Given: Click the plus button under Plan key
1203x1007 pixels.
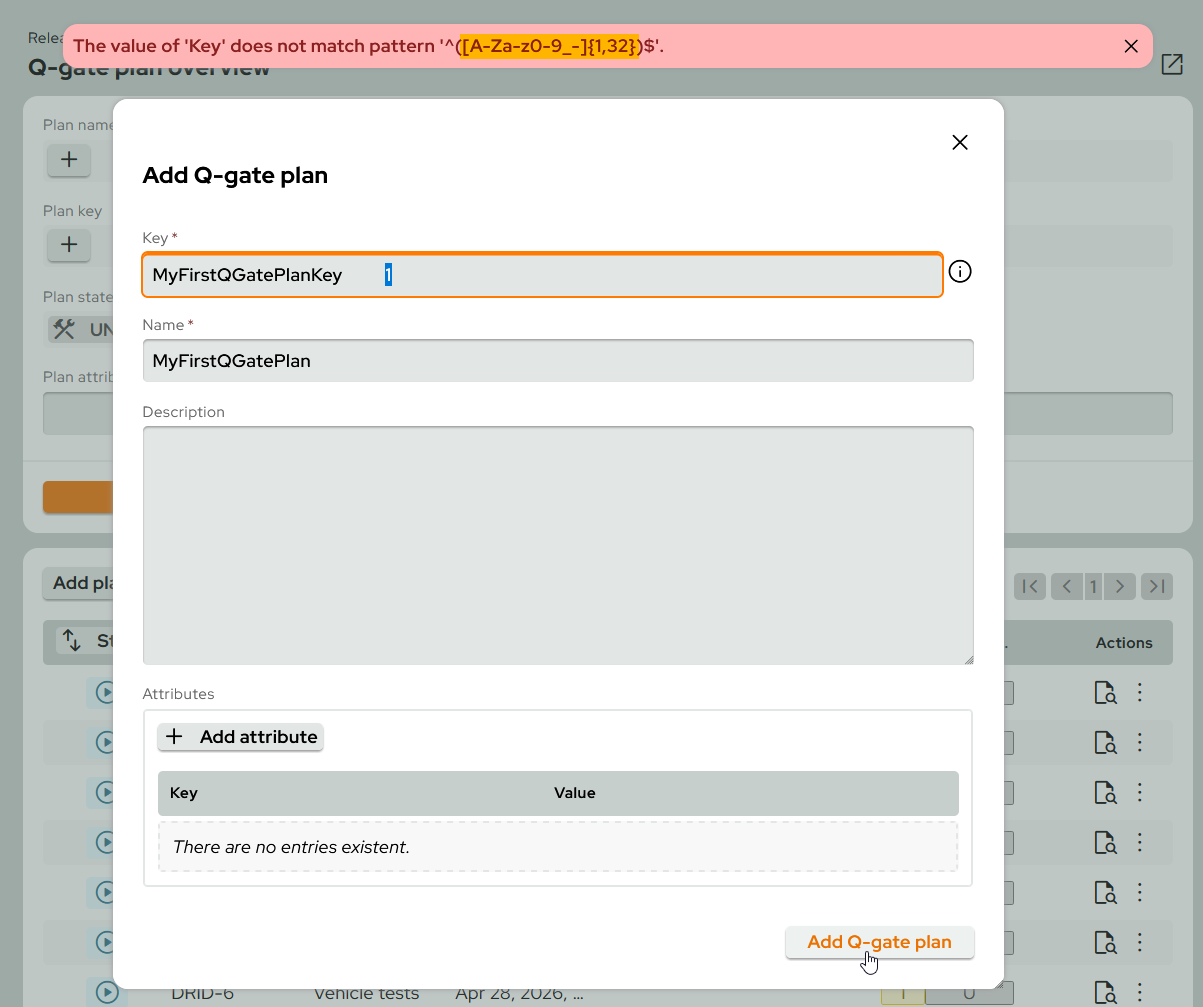Looking at the screenshot, I should (69, 245).
